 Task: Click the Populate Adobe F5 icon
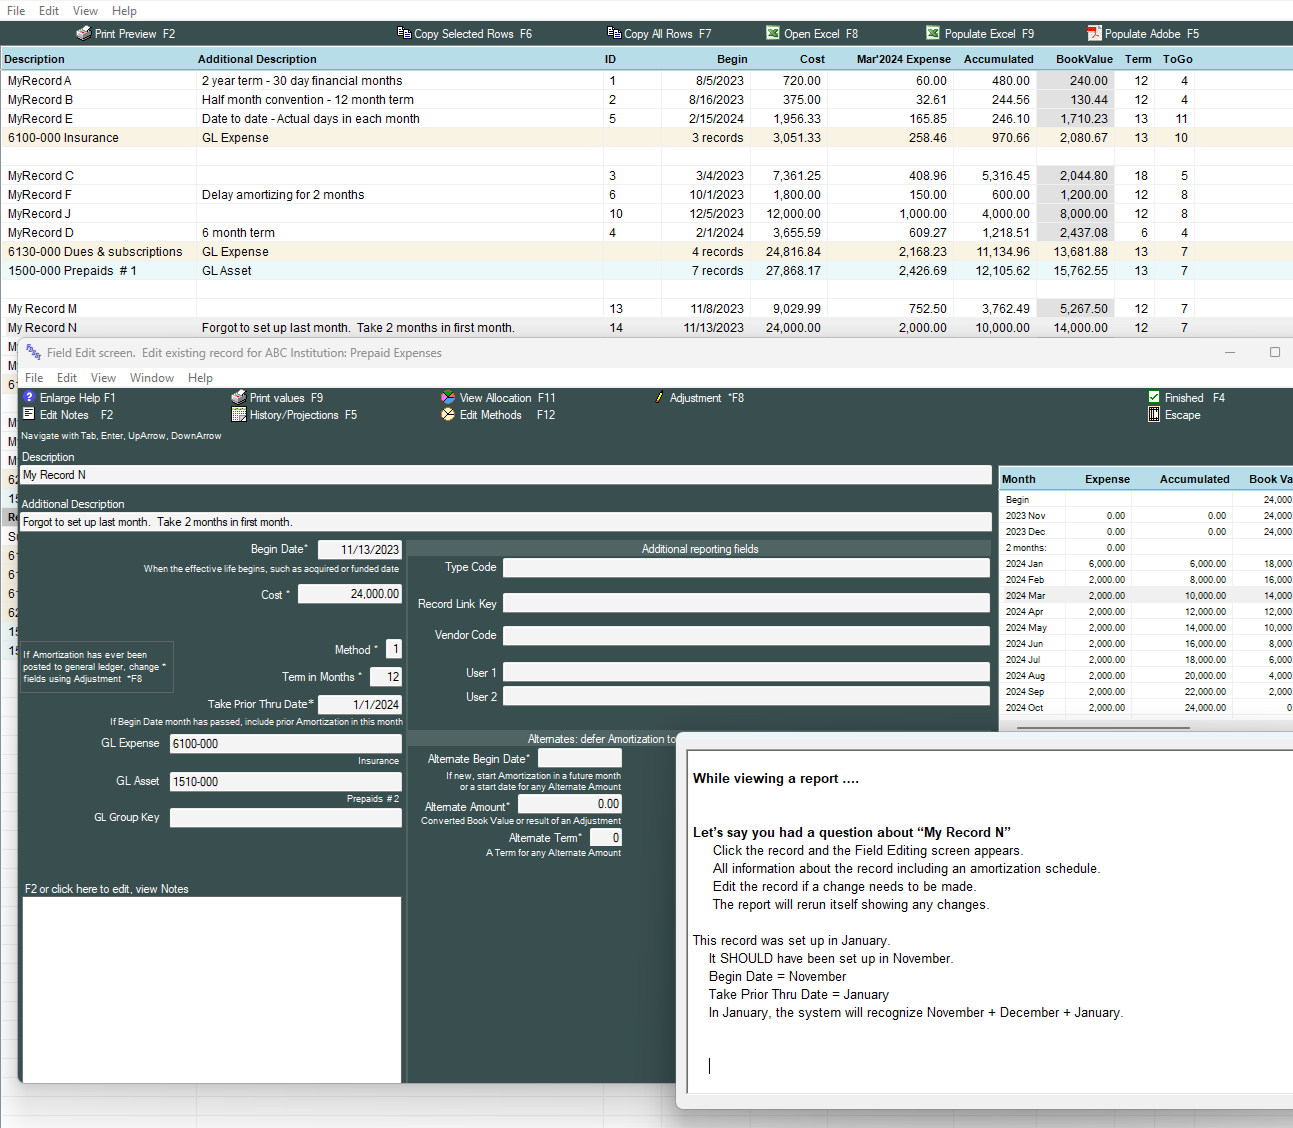1094,33
